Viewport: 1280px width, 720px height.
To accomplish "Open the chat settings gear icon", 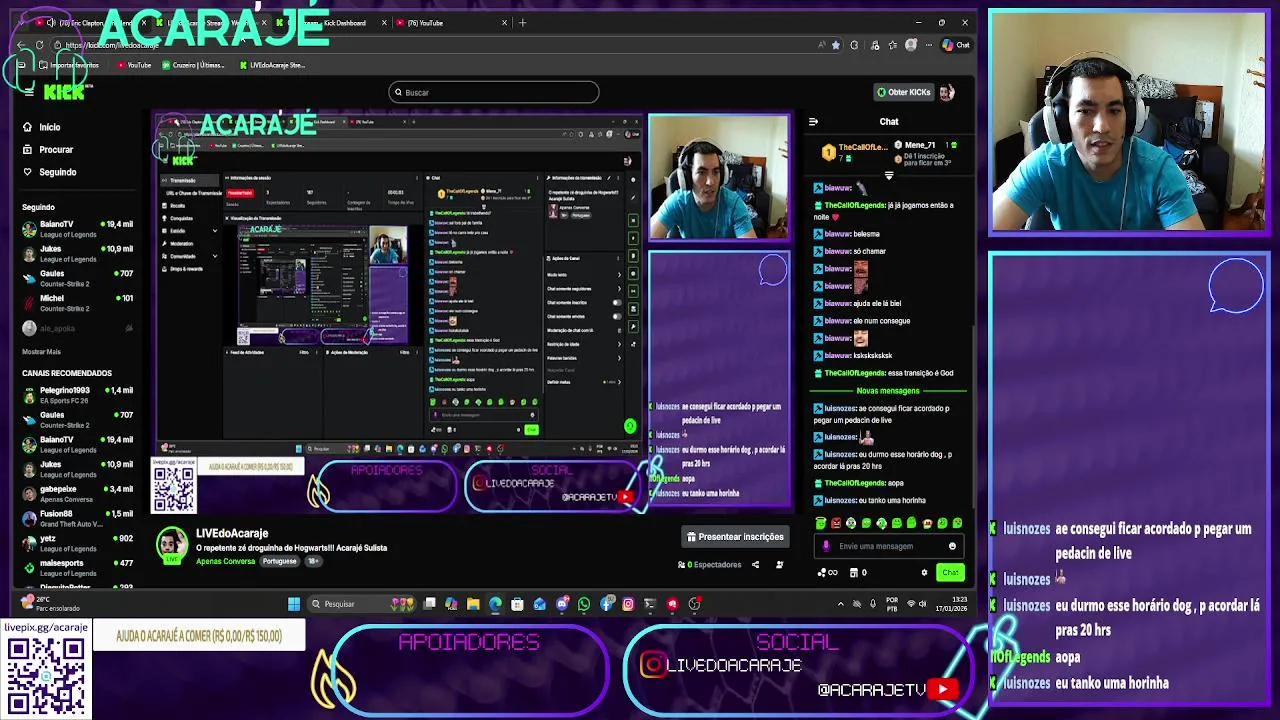I will [924, 573].
